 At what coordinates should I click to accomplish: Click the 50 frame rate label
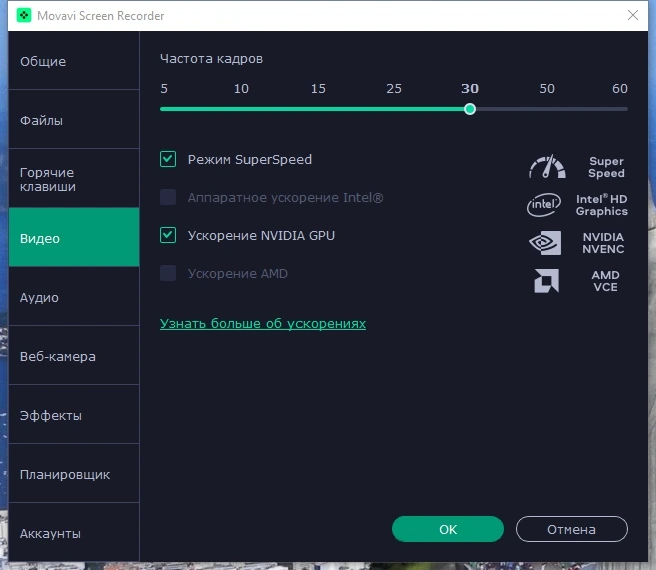(x=547, y=89)
